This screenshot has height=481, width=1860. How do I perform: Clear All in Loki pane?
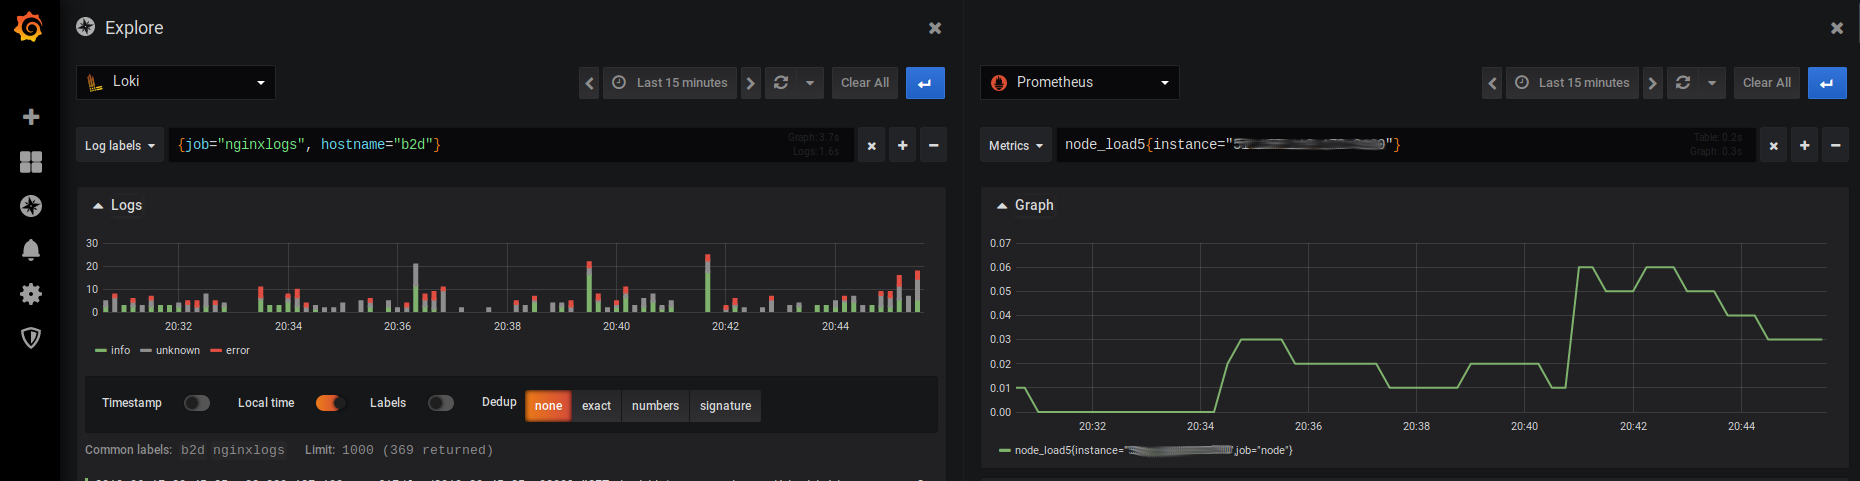[x=865, y=83]
